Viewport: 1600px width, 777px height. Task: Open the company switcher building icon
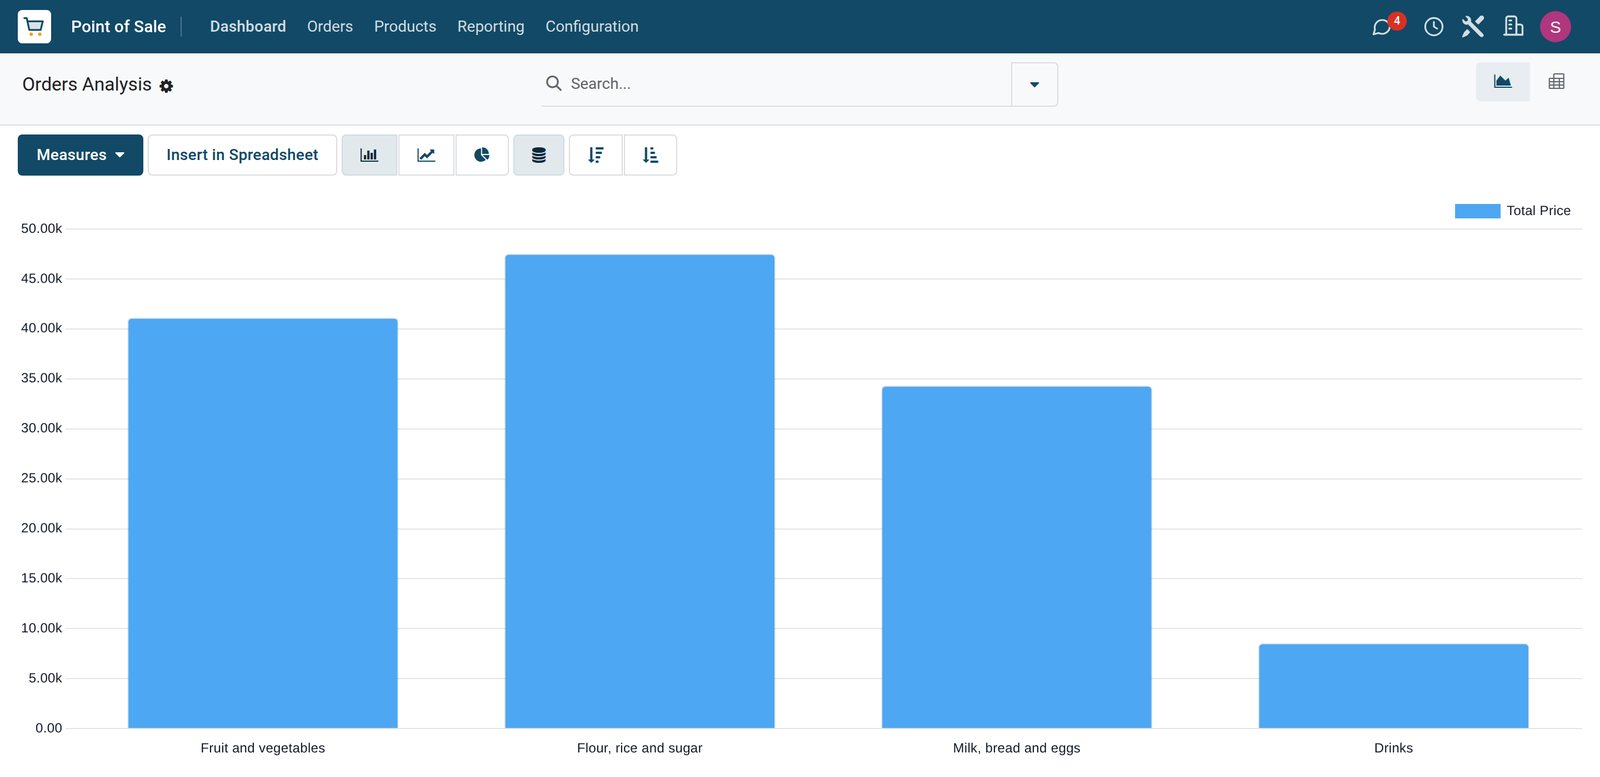[1514, 26]
